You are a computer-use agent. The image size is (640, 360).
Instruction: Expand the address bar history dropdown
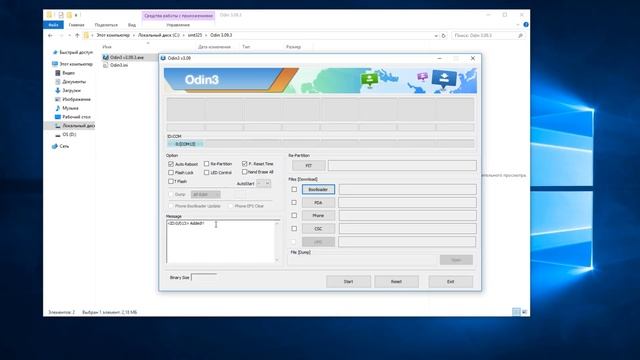(436, 36)
